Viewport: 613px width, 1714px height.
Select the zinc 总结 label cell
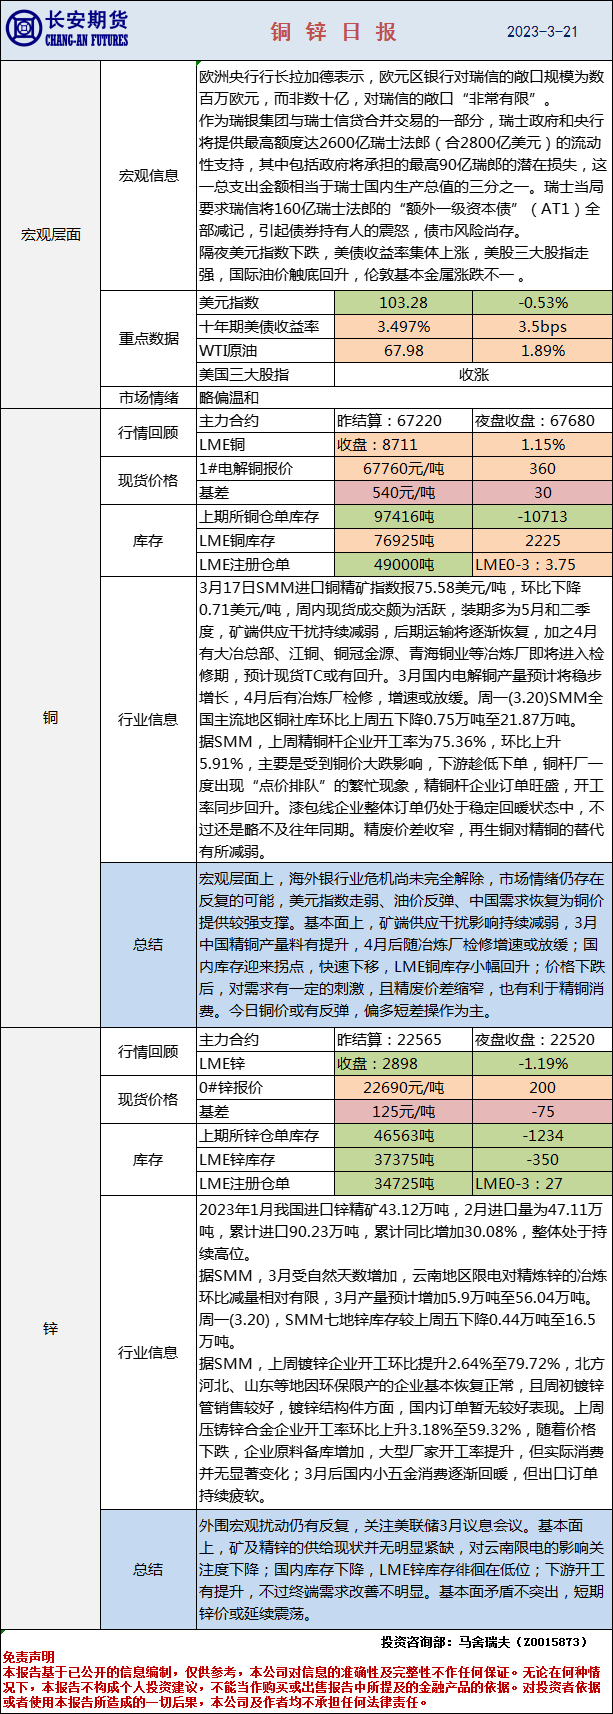pos(148,1570)
